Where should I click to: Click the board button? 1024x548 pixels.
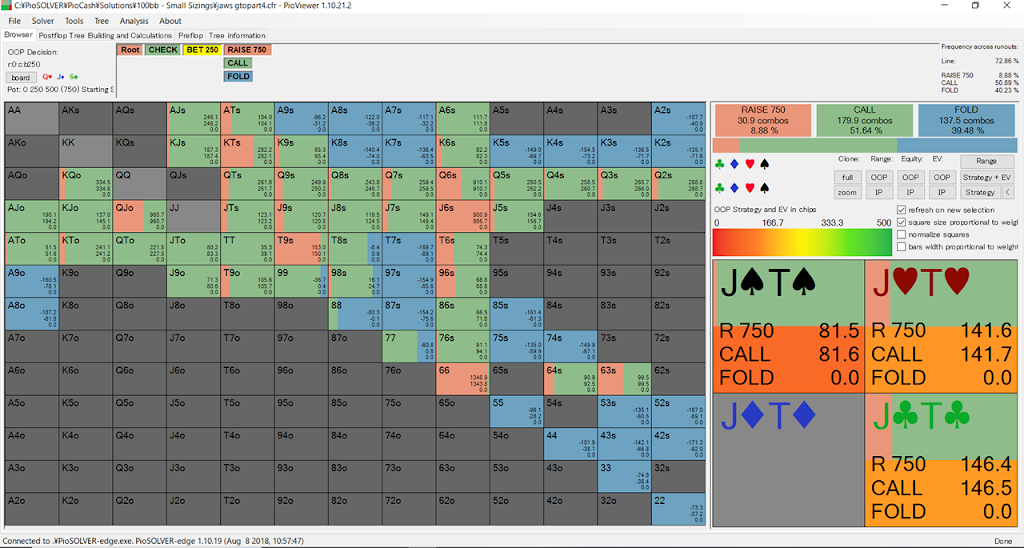click(21, 77)
